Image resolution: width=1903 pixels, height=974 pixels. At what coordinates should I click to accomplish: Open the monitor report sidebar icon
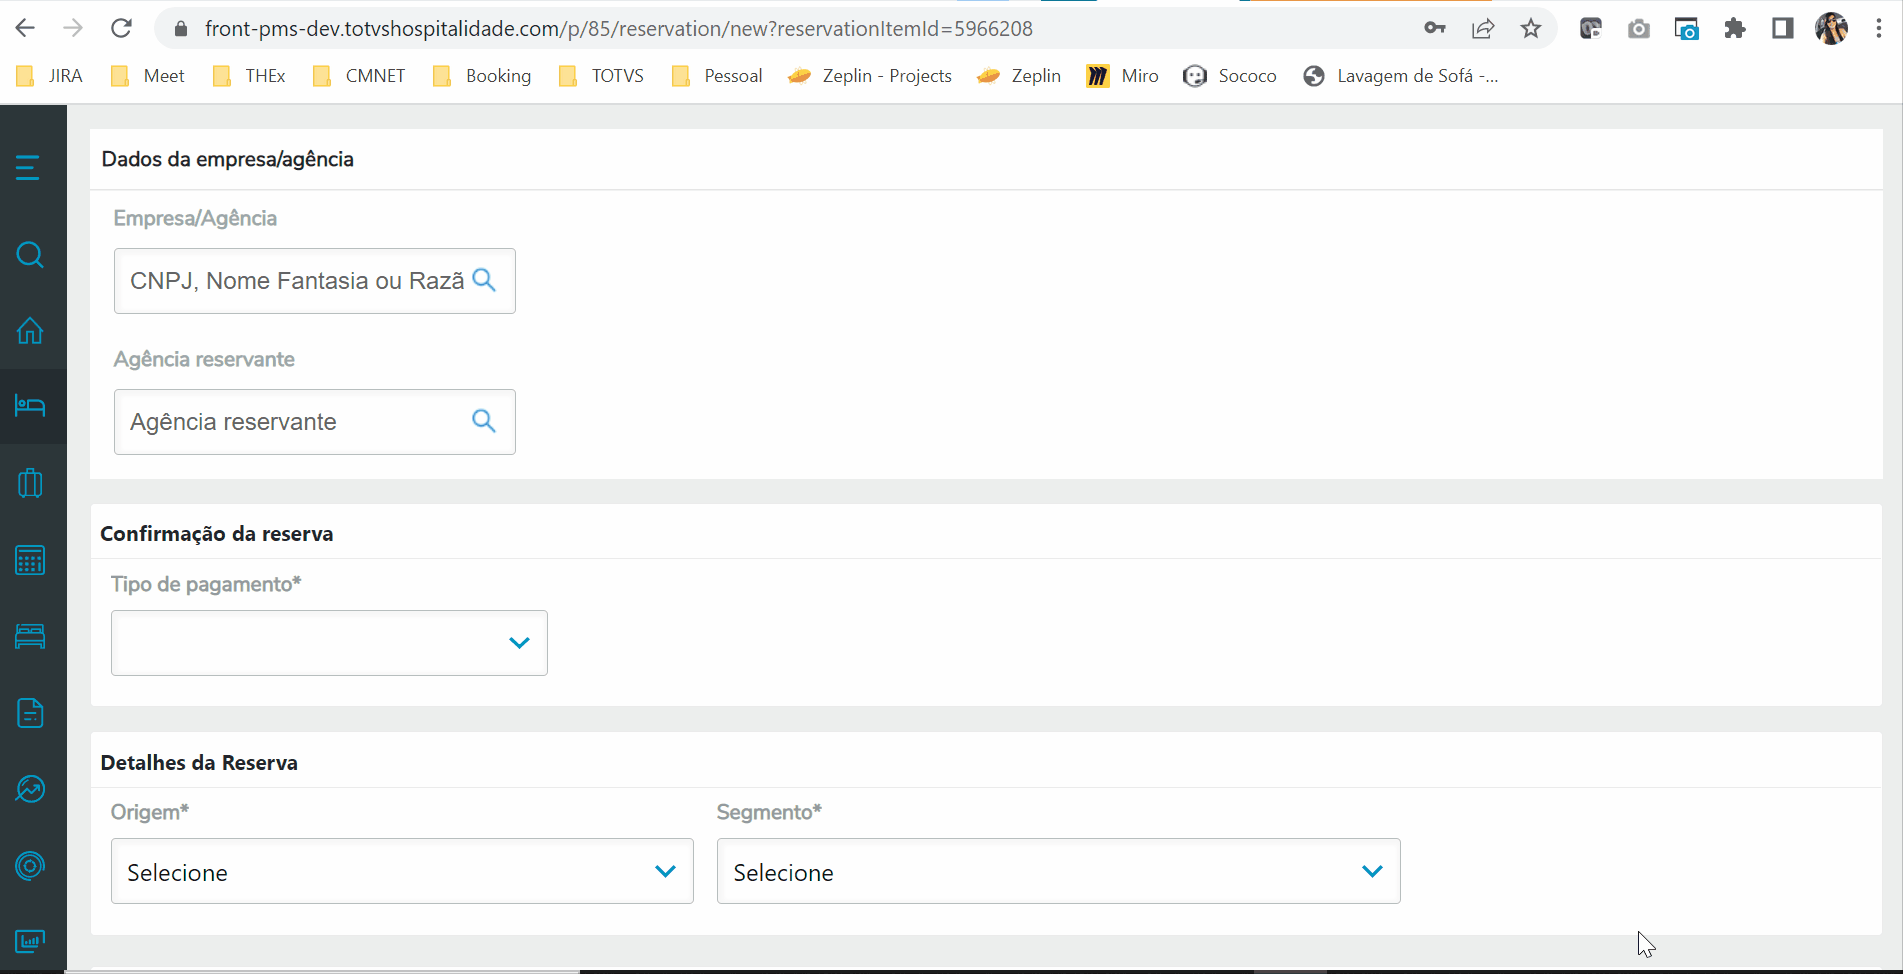[x=30, y=942]
